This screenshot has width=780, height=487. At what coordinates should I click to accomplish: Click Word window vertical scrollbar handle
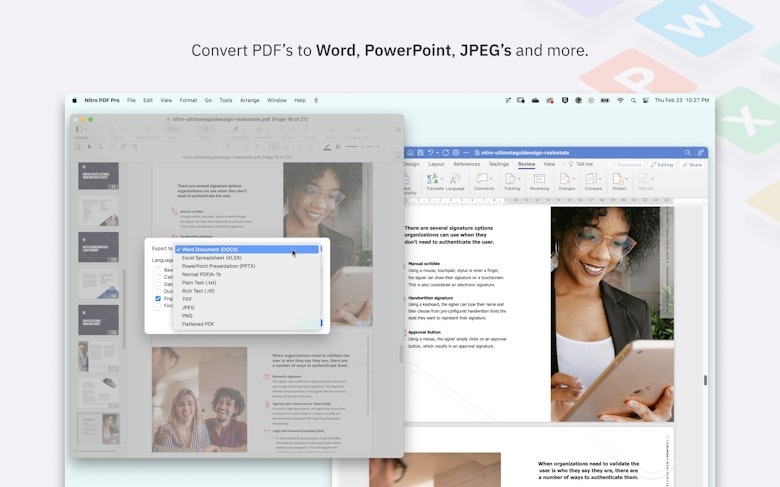(x=705, y=380)
